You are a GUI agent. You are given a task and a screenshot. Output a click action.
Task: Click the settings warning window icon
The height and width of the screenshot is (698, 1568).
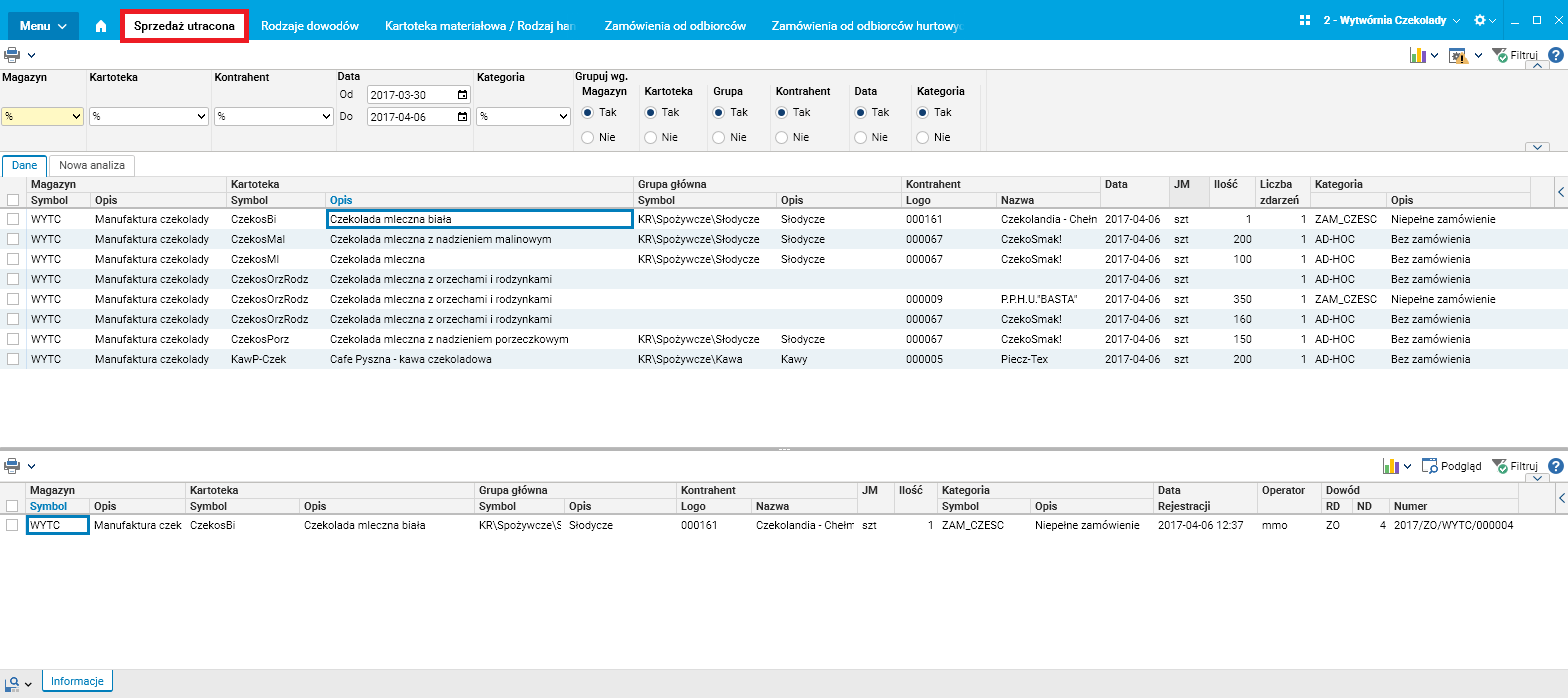pos(1458,56)
